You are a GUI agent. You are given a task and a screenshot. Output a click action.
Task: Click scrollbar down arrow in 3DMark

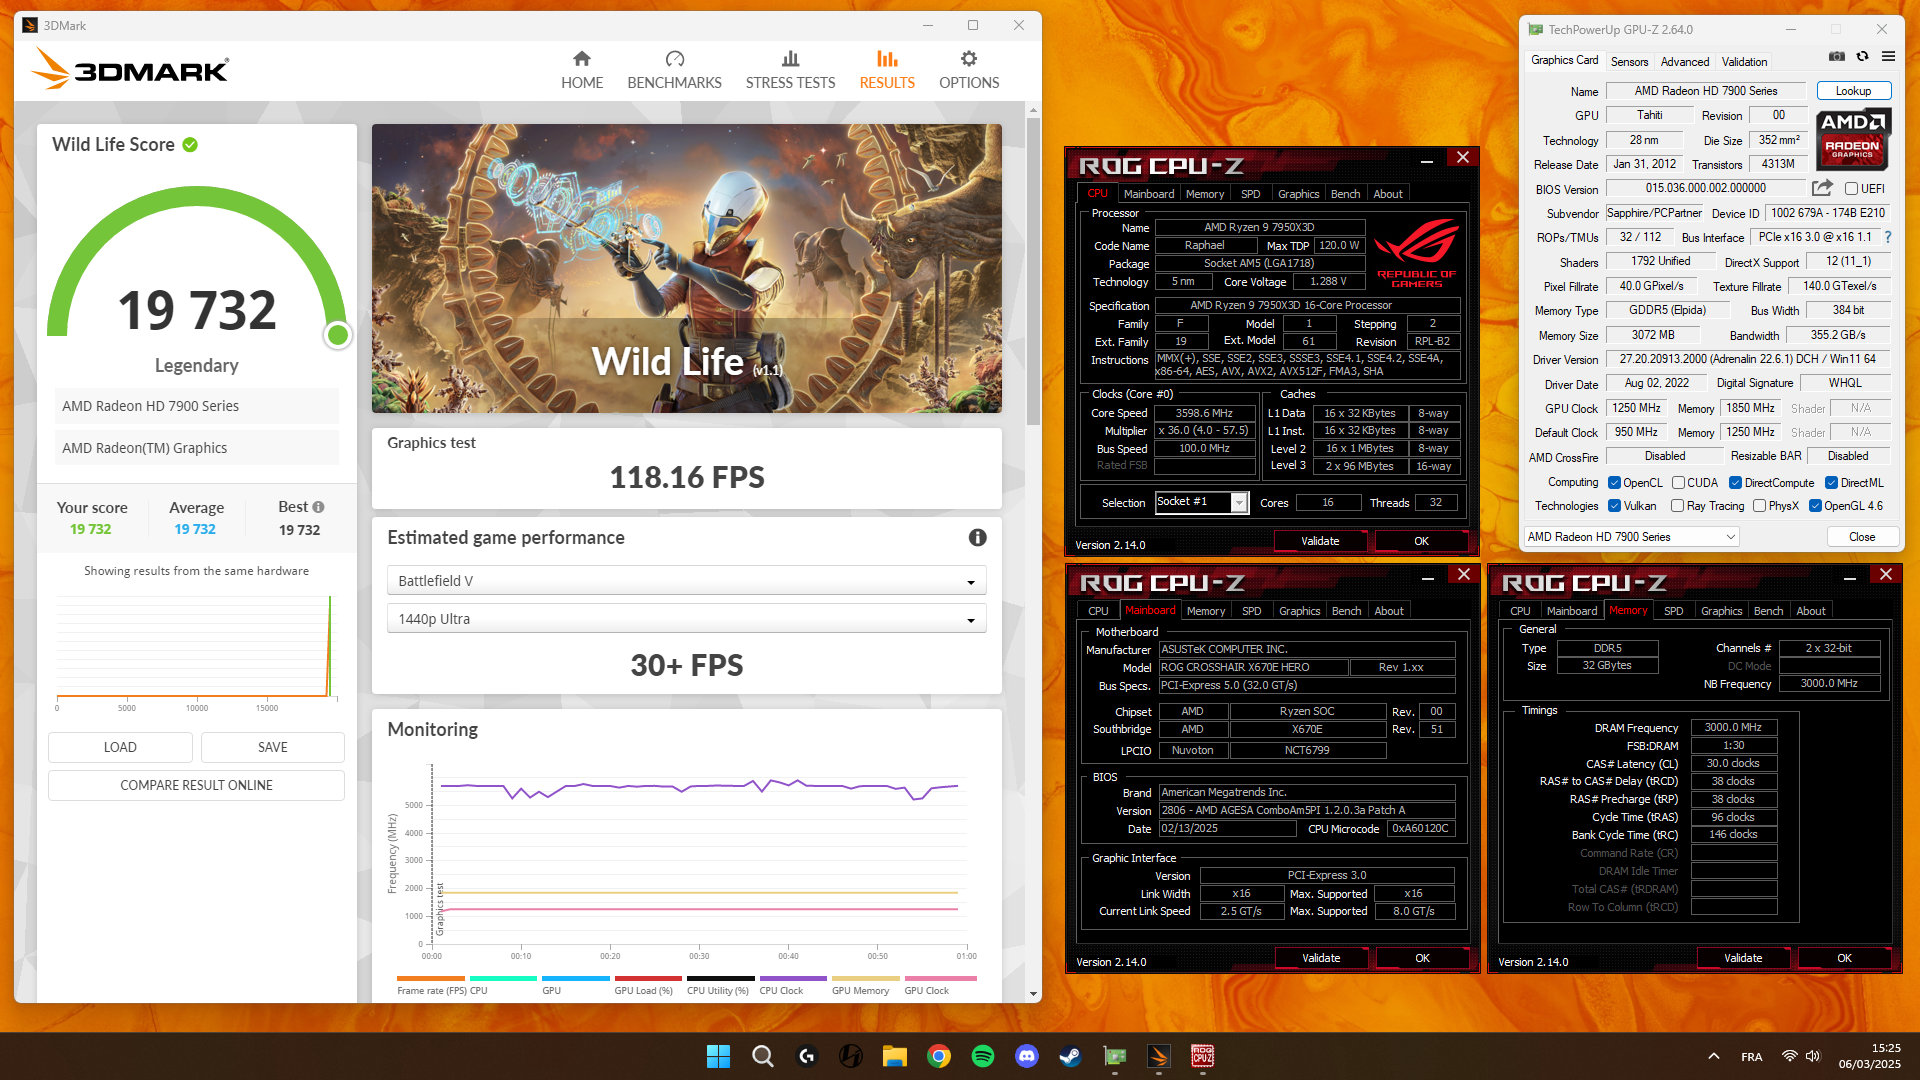tap(1033, 994)
